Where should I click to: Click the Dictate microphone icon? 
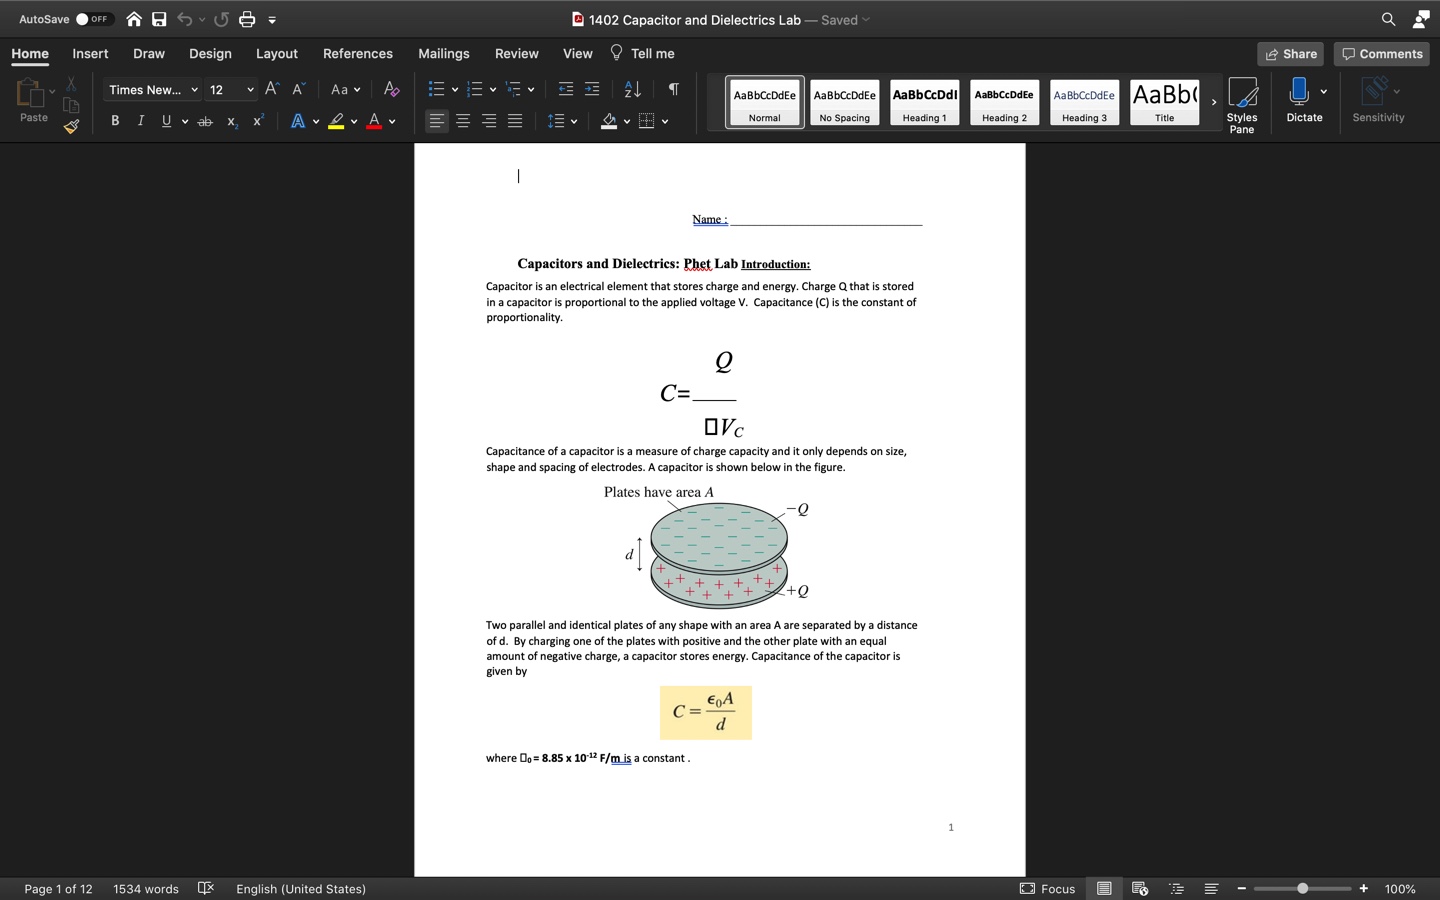(1298, 92)
